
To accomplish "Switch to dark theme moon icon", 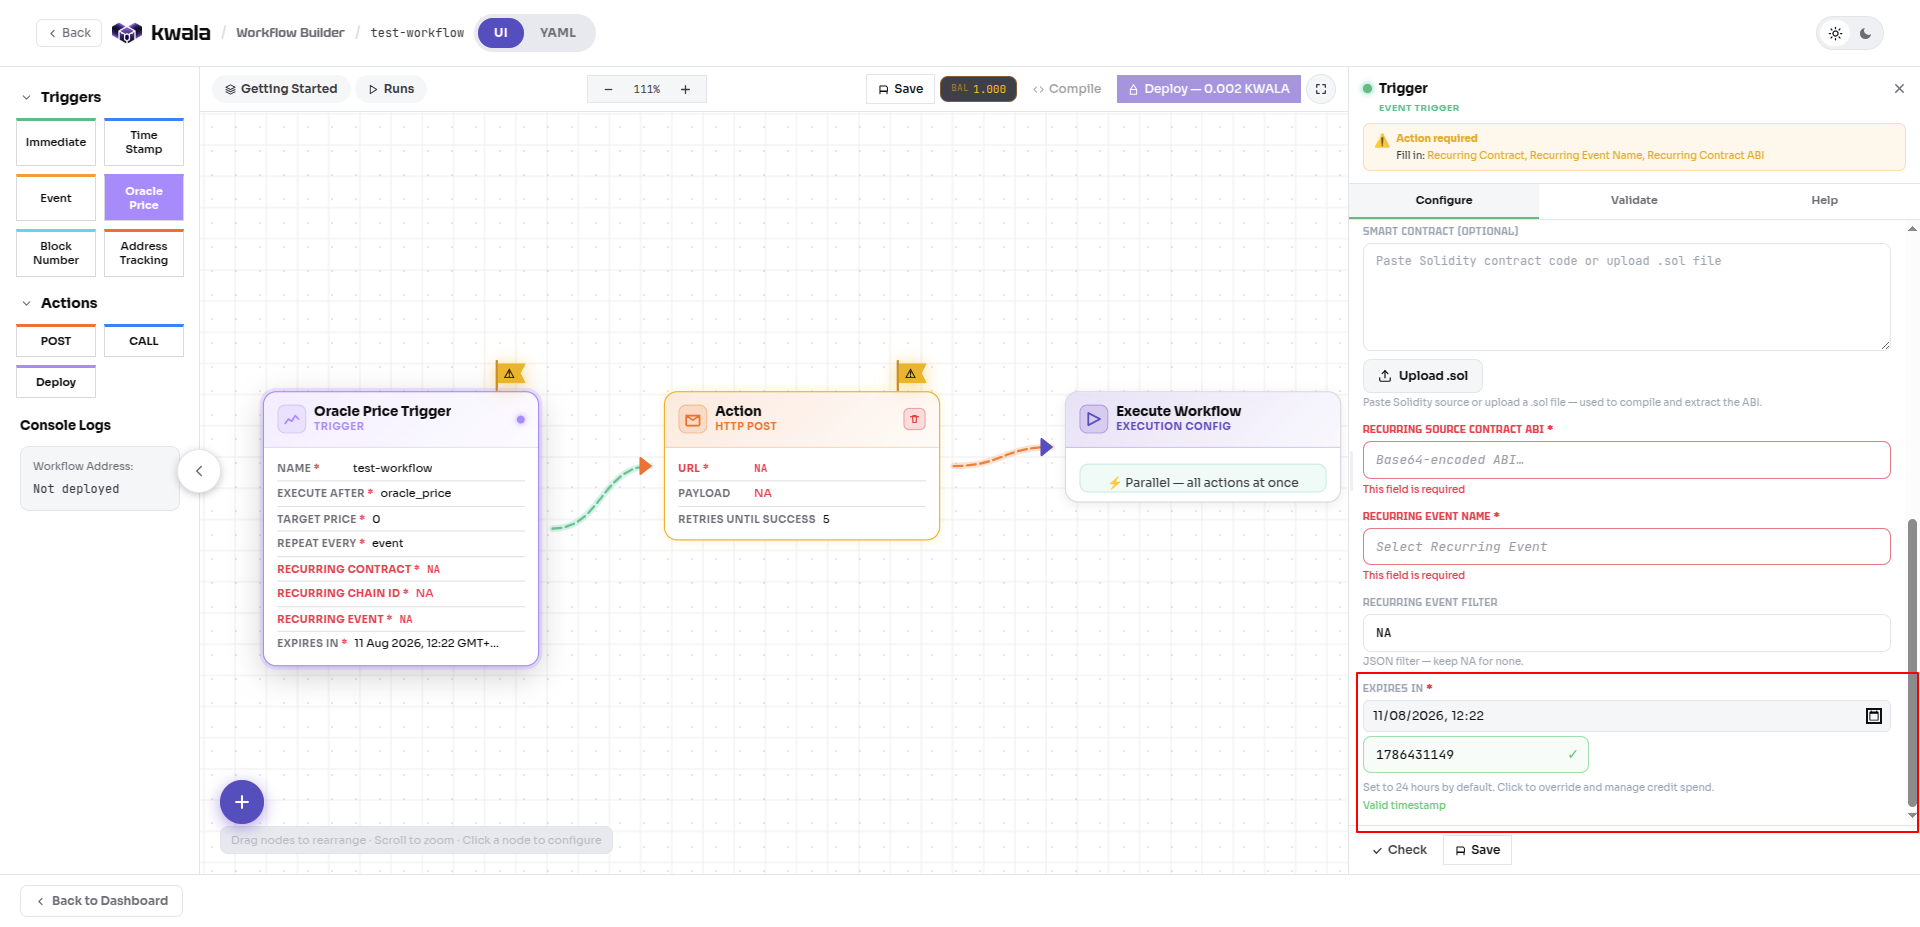I will [x=1866, y=33].
